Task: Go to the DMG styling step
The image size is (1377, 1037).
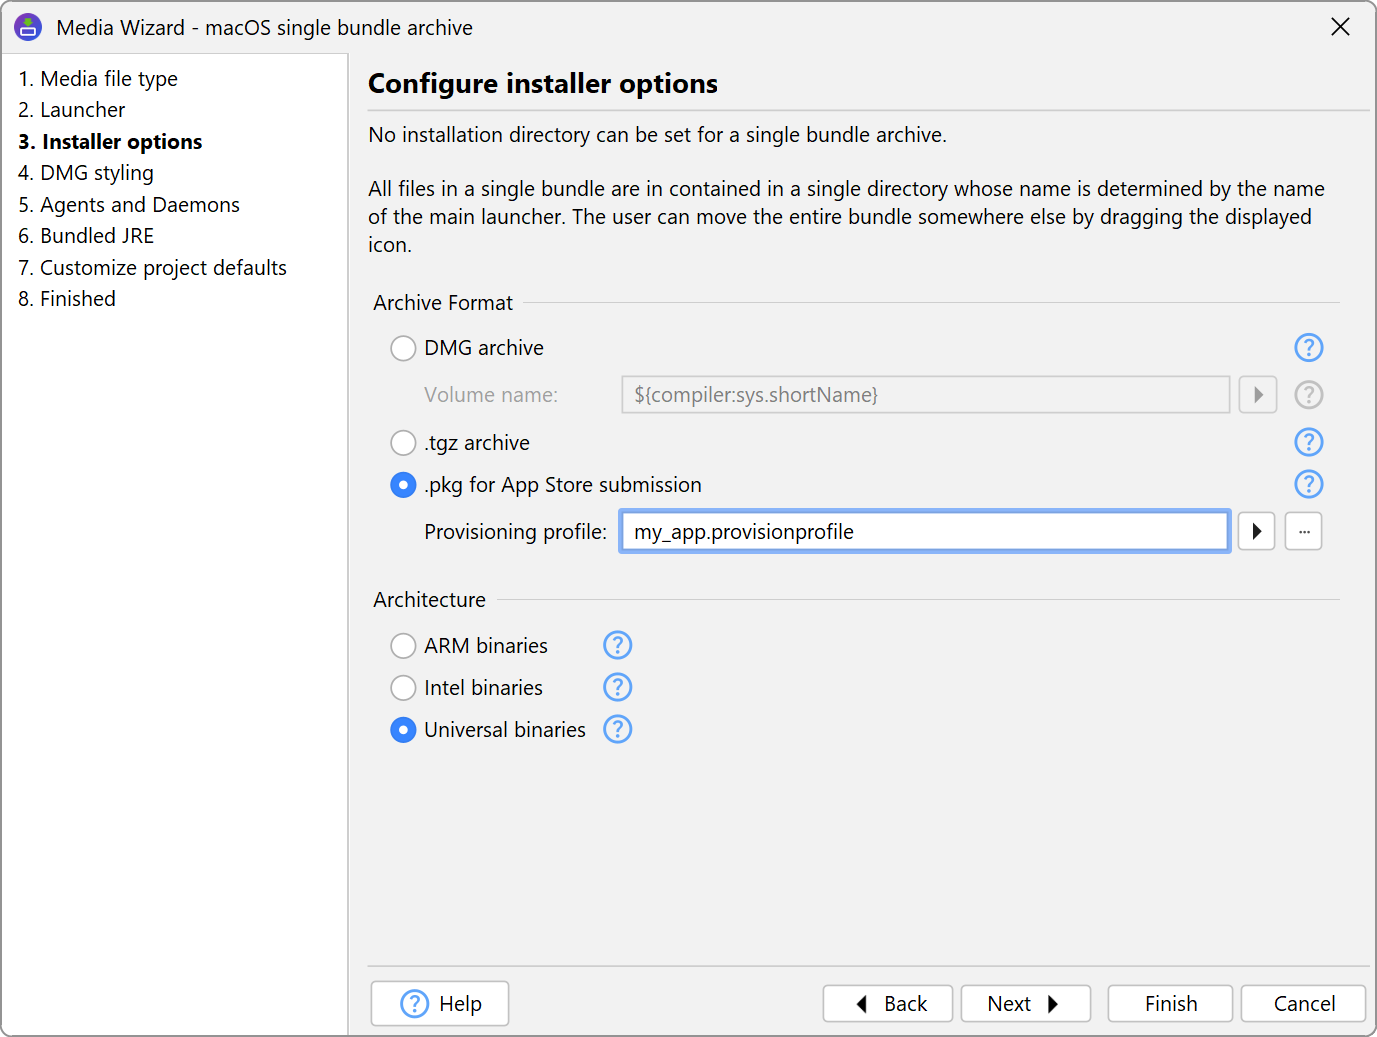Action: coord(96,173)
